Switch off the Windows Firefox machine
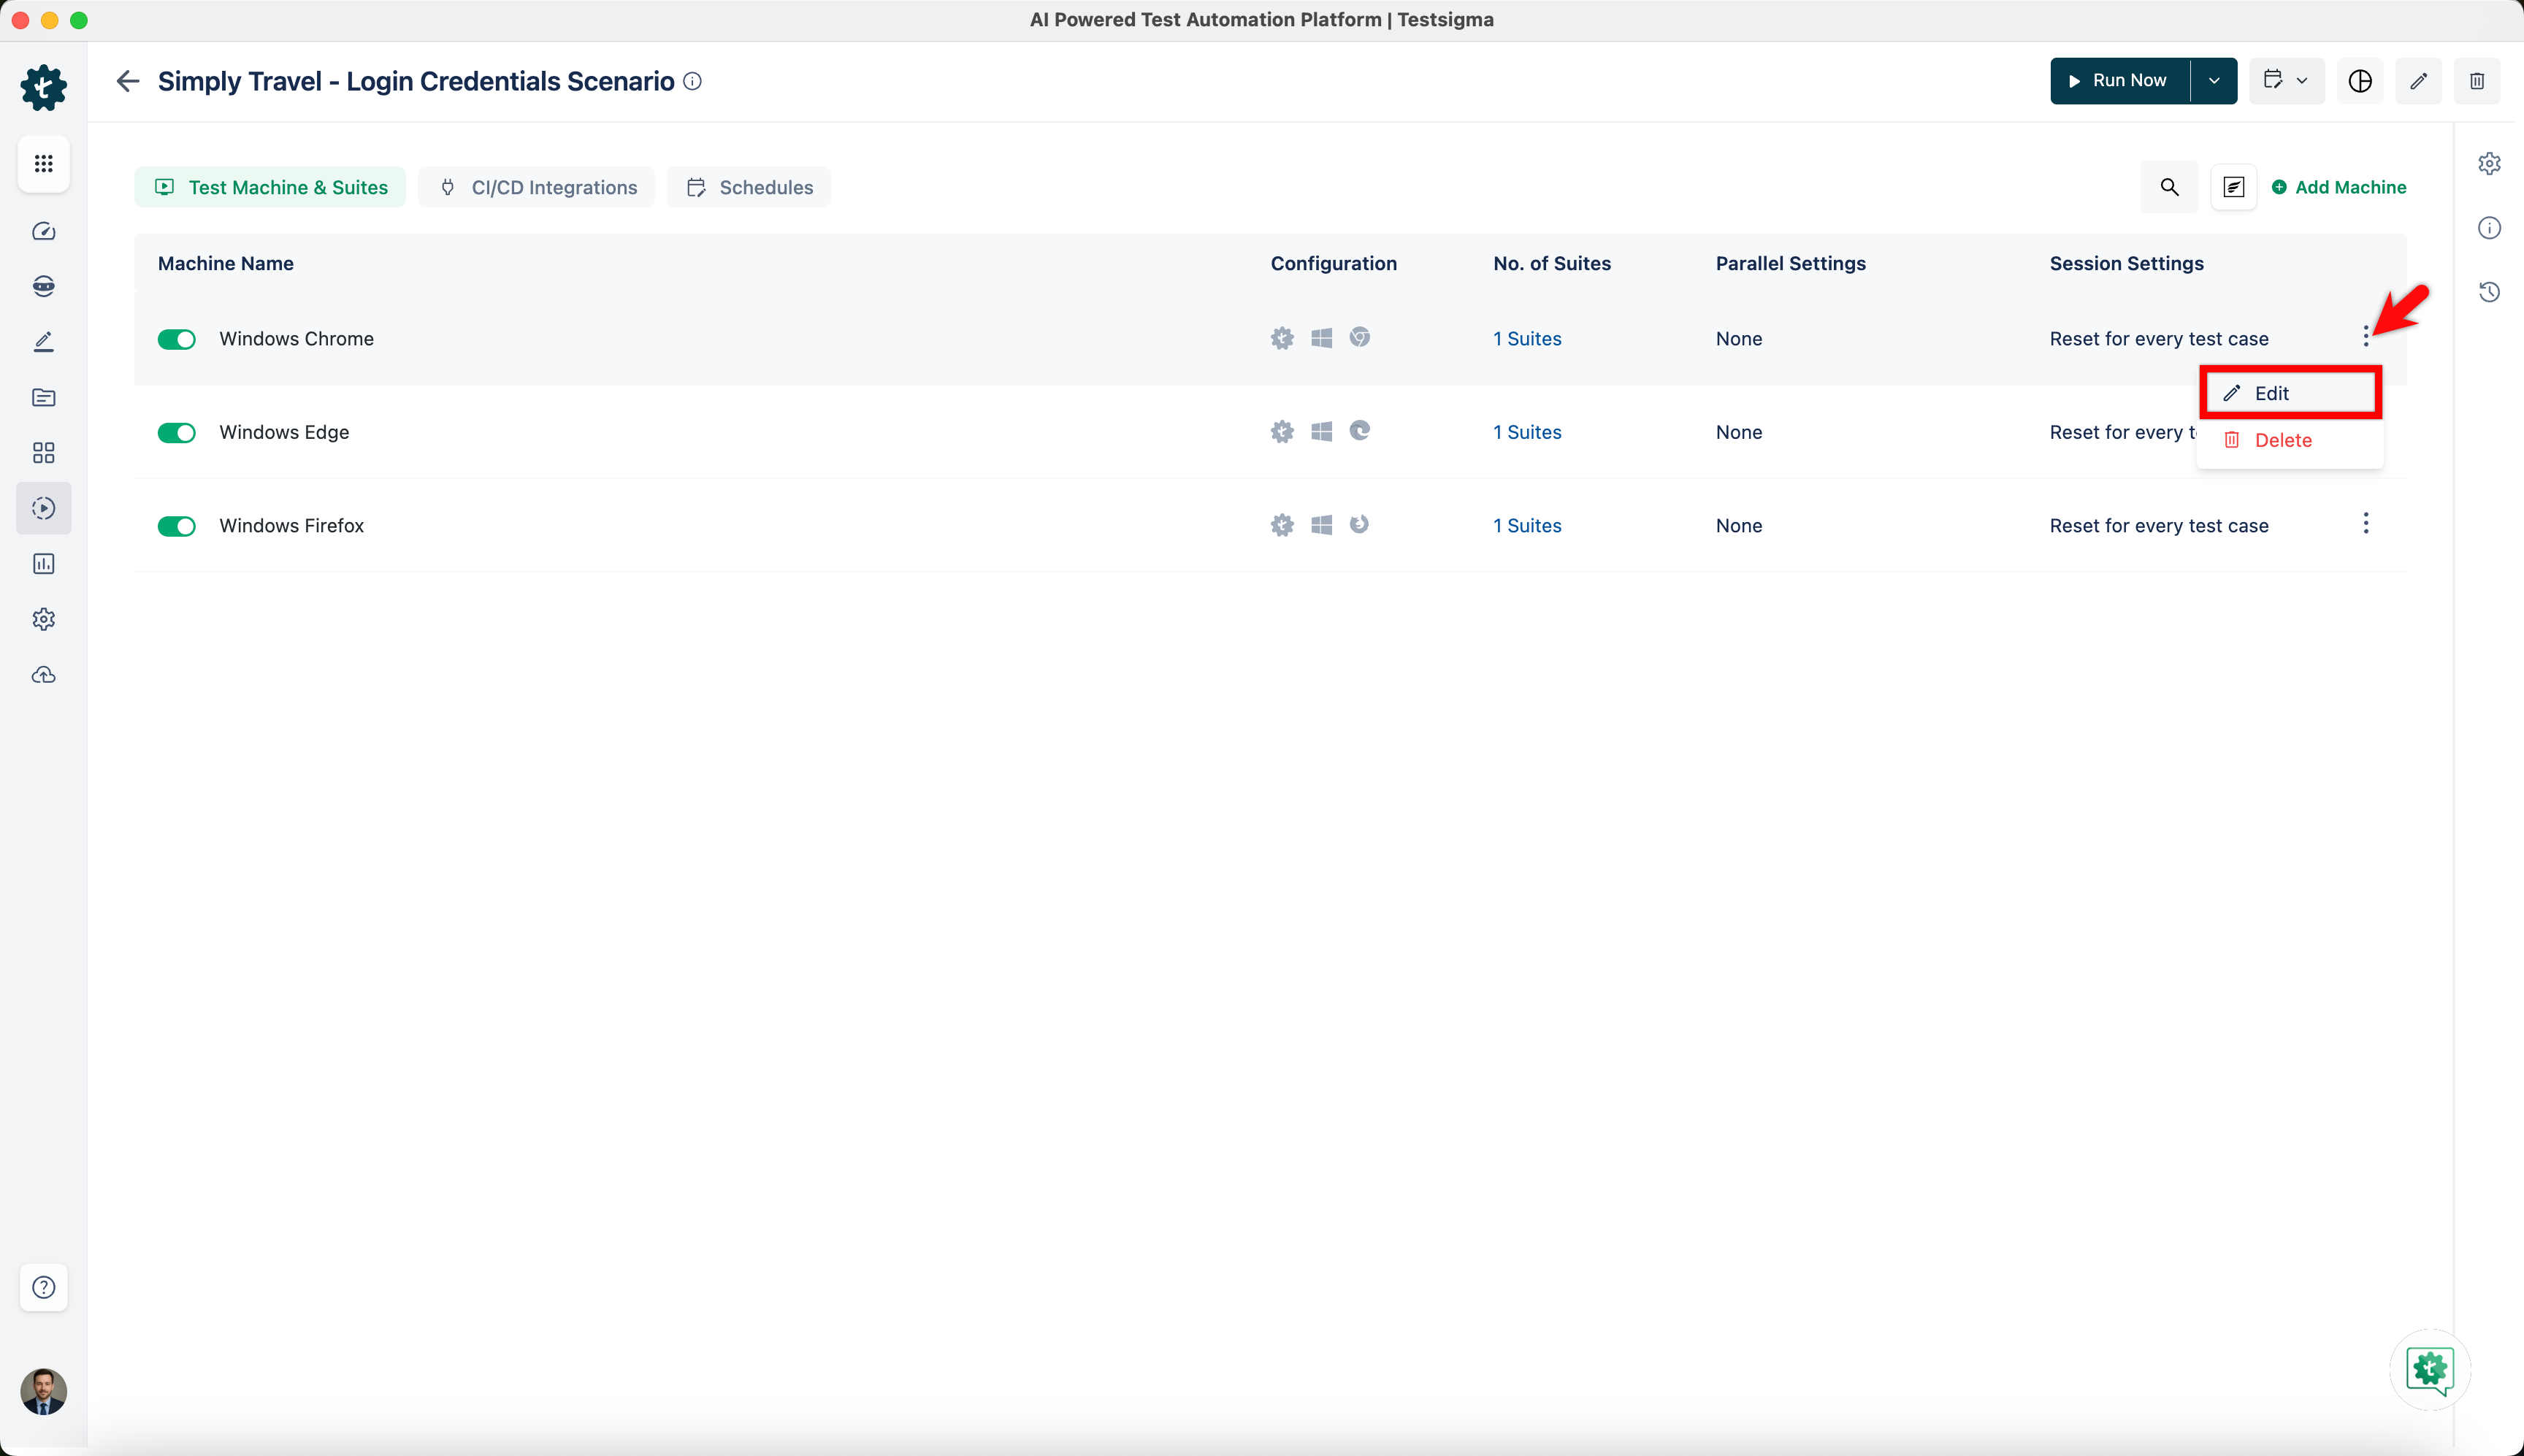Image resolution: width=2524 pixels, height=1456 pixels. [177, 526]
